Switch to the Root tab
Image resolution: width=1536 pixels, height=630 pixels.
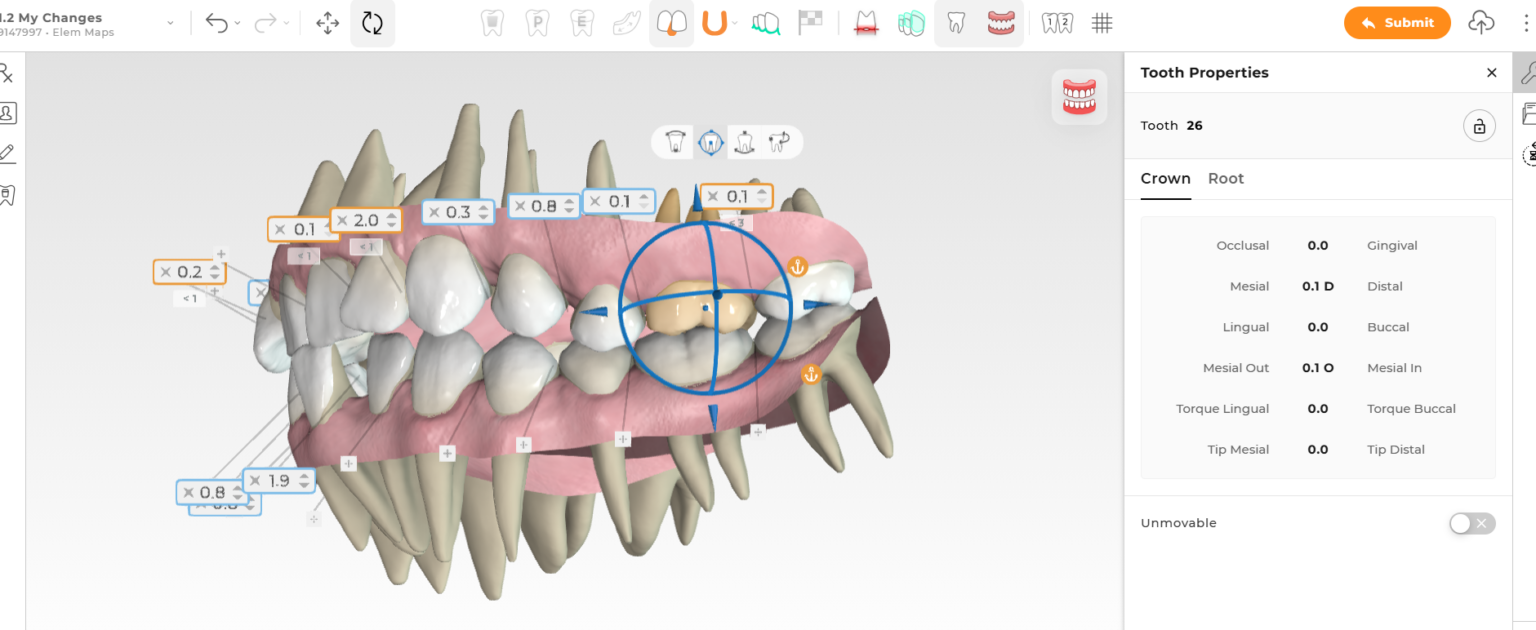coord(1225,178)
